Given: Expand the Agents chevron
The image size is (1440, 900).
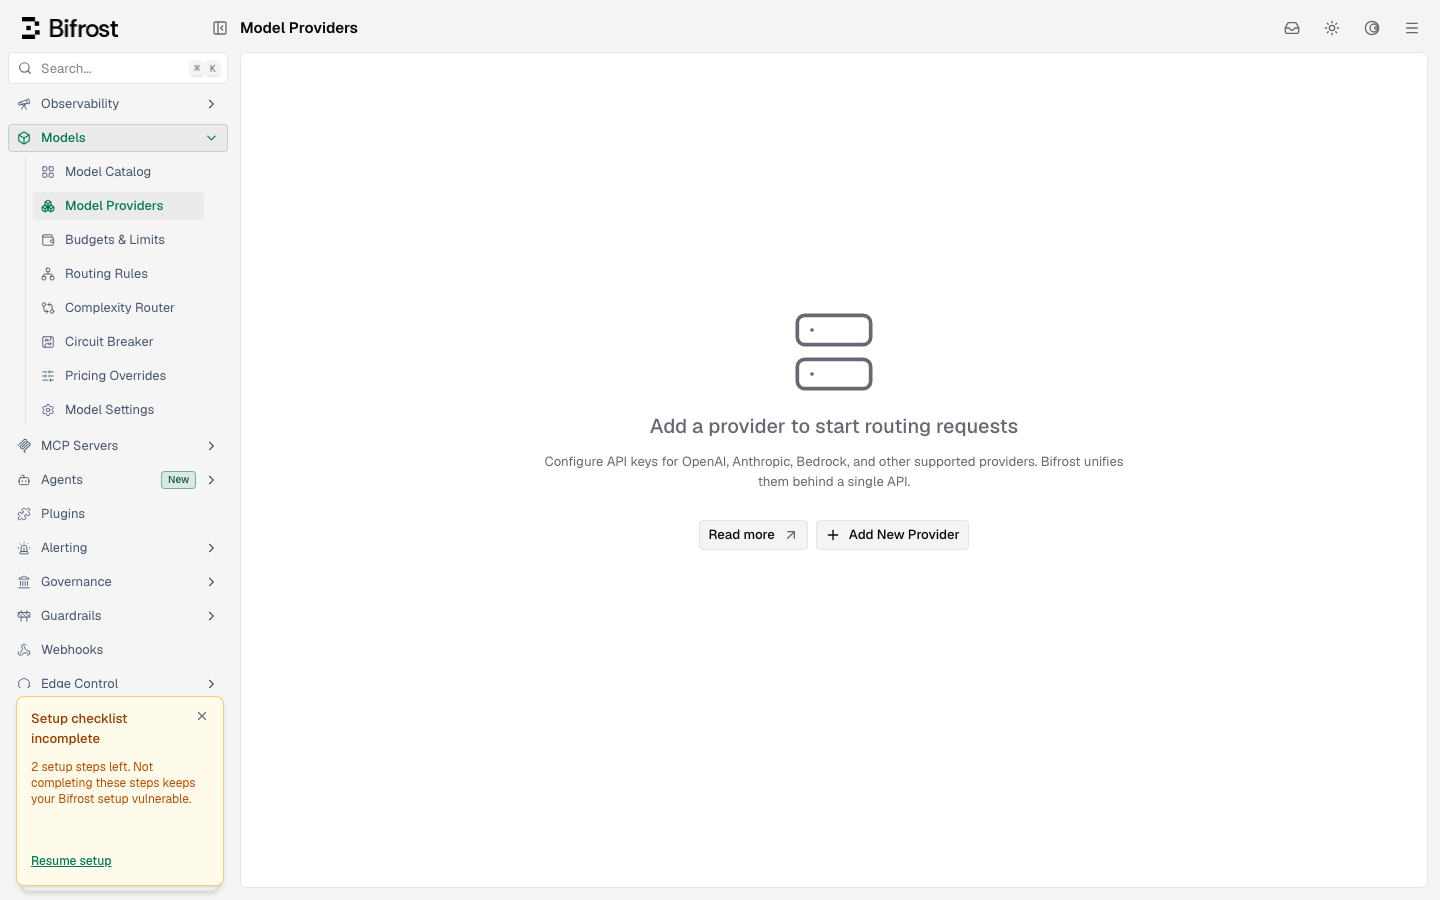Looking at the screenshot, I should [x=211, y=480].
